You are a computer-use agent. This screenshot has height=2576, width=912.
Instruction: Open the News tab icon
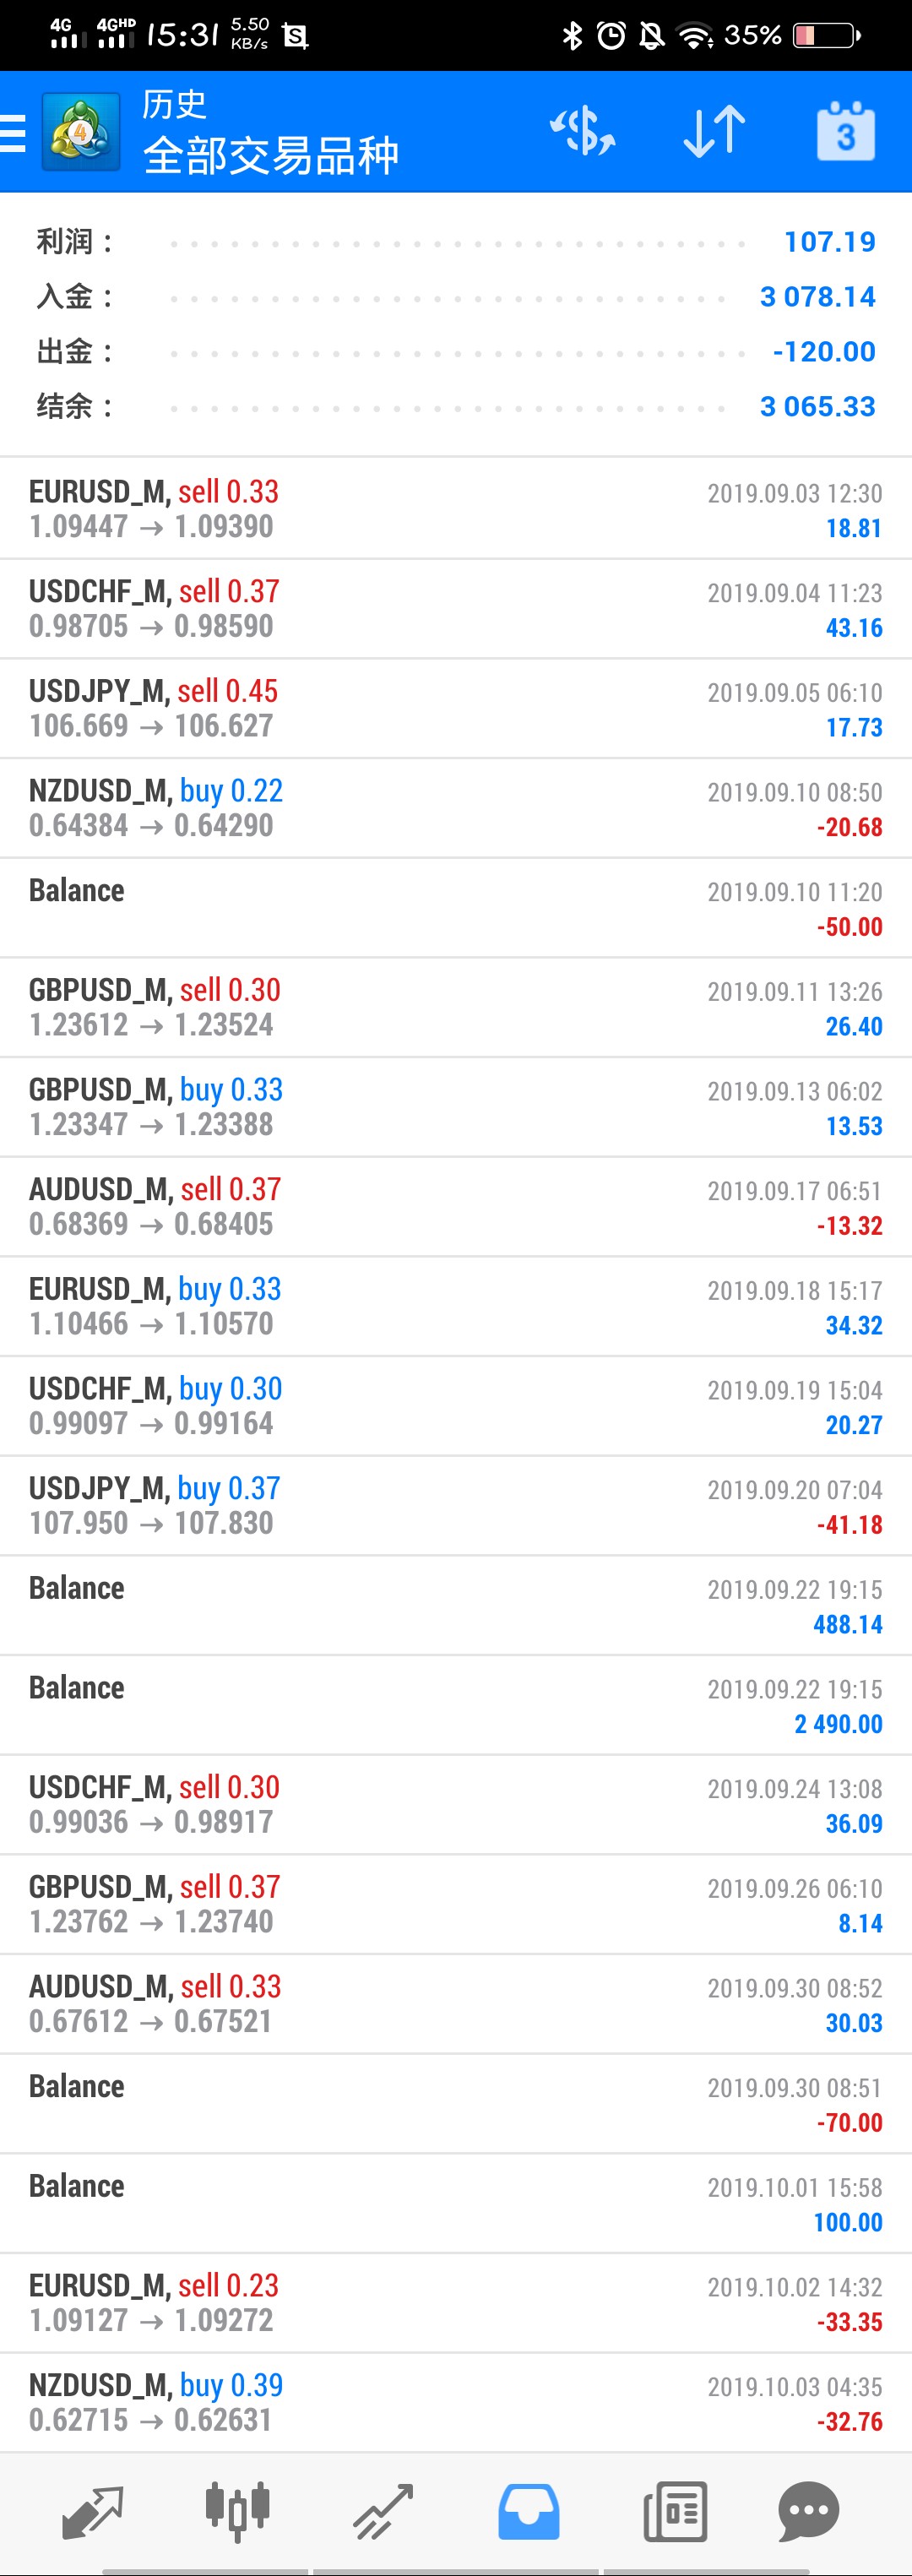click(675, 2511)
